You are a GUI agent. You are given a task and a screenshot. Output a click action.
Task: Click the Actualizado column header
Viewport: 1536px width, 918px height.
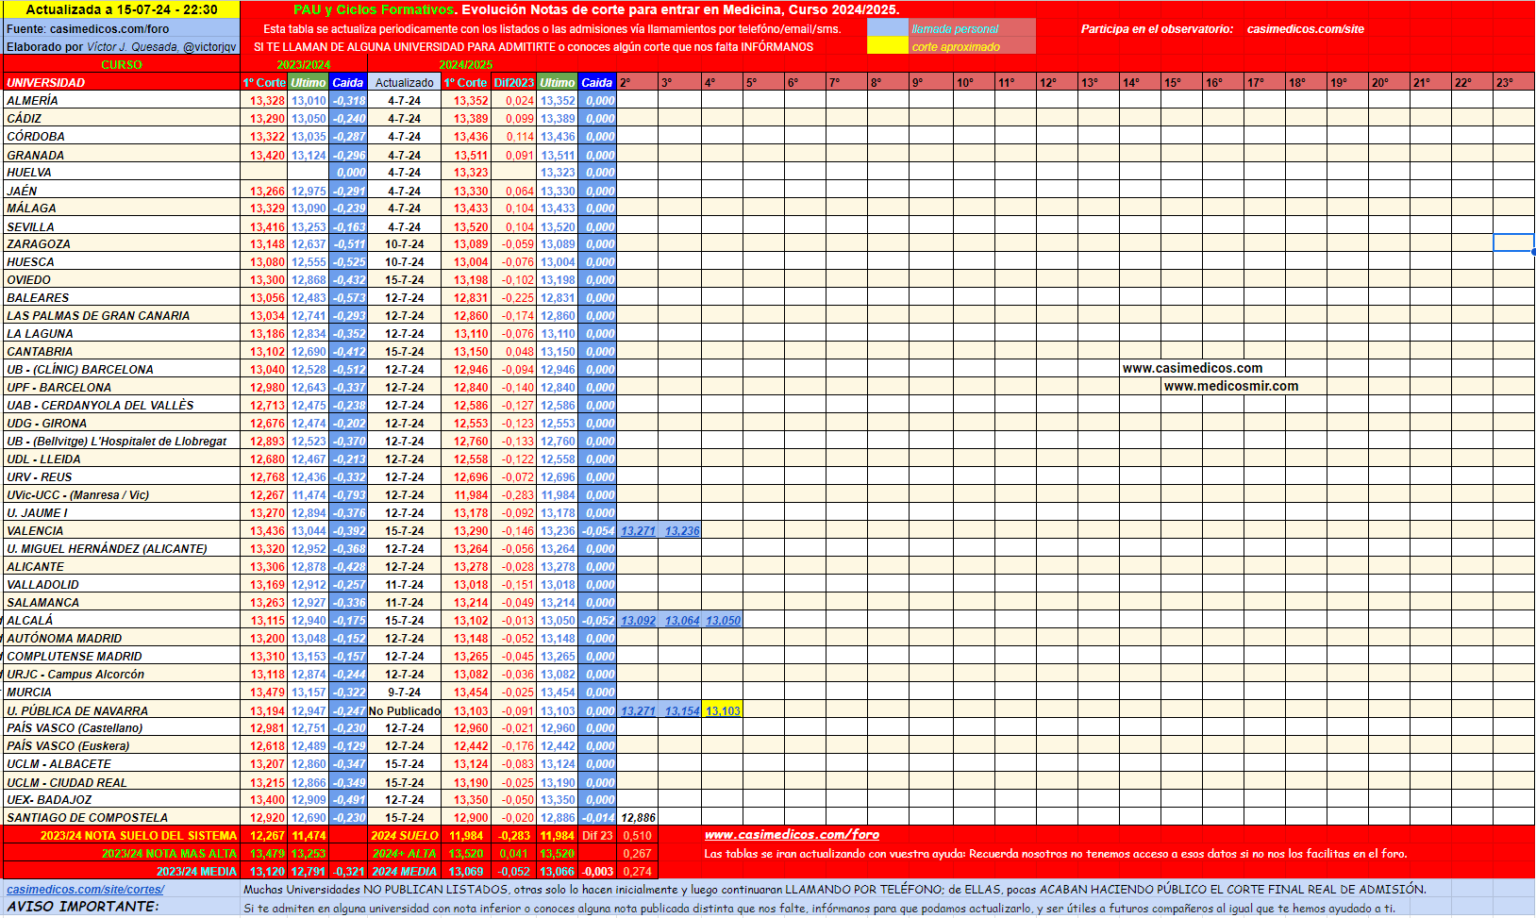(404, 83)
